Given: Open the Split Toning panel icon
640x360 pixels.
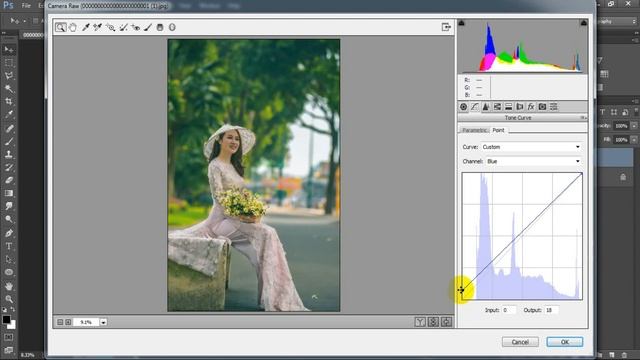Looking at the screenshot, I should [509, 107].
